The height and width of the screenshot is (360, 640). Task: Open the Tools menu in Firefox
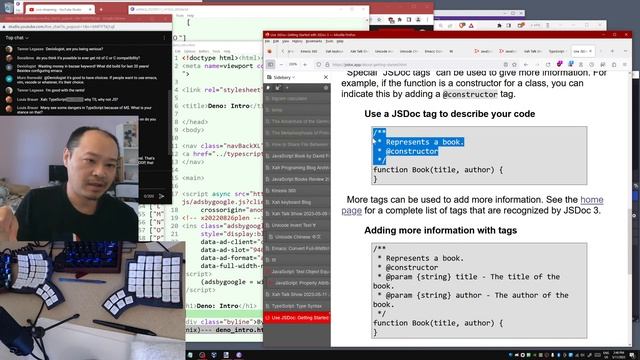click(329, 41)
